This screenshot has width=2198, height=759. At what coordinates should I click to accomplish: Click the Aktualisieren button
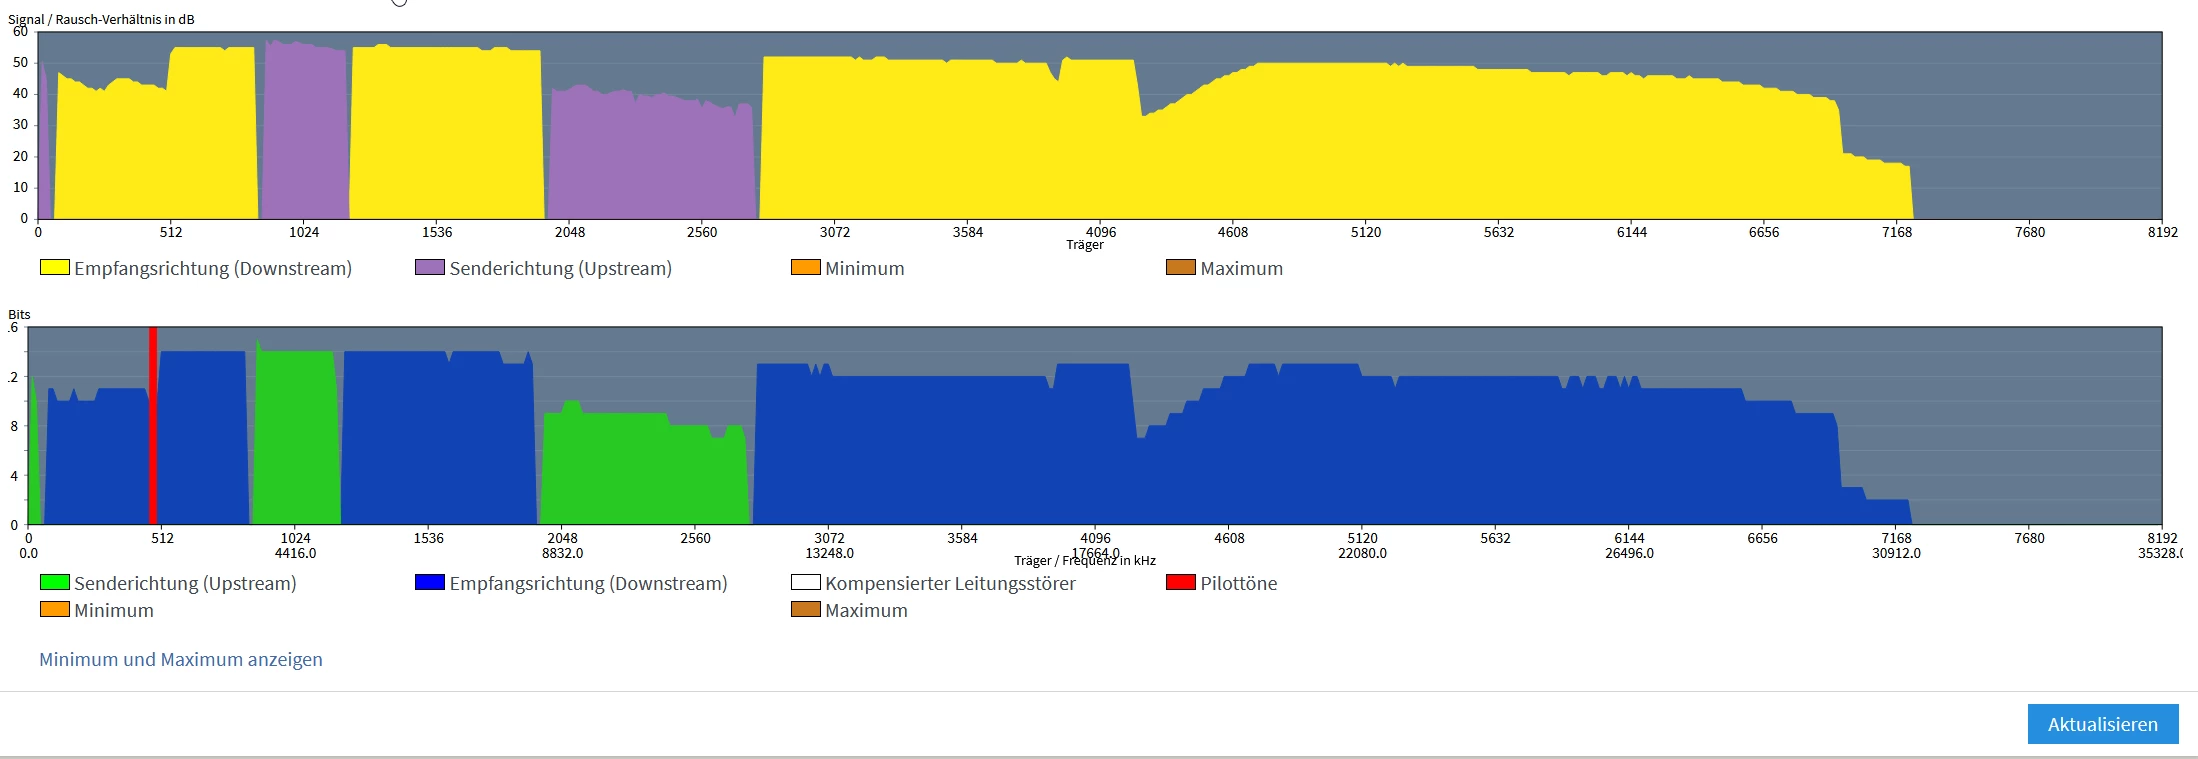click(2102, 724)
